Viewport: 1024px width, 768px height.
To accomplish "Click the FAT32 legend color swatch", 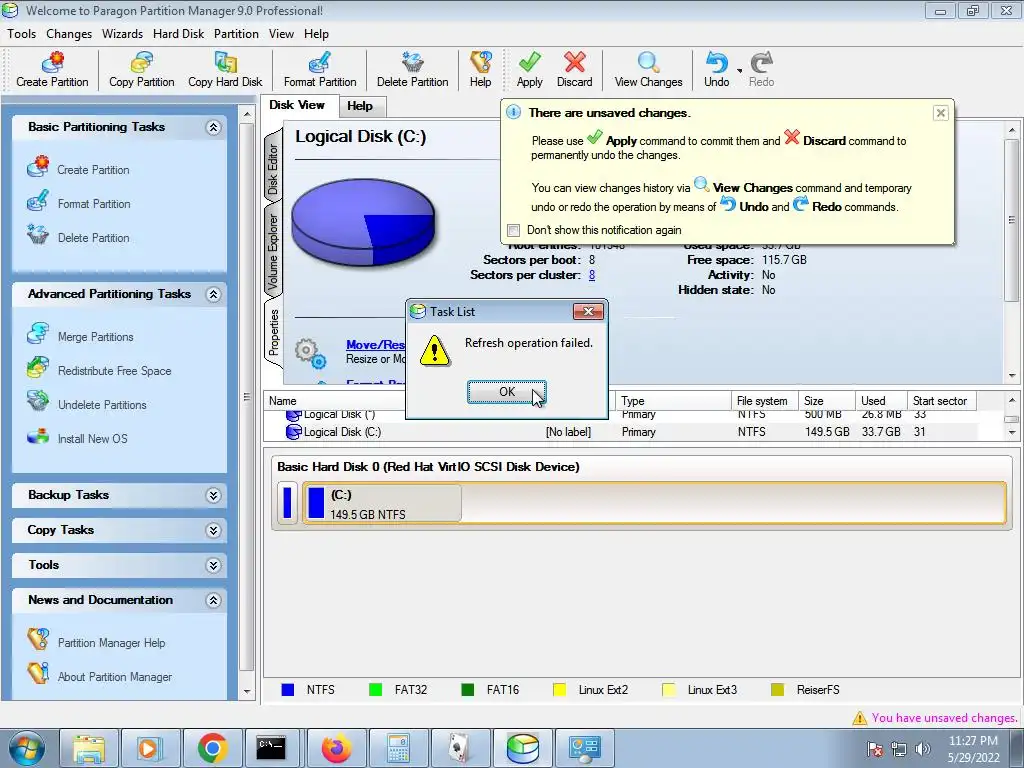I will (x=376, y=690).
